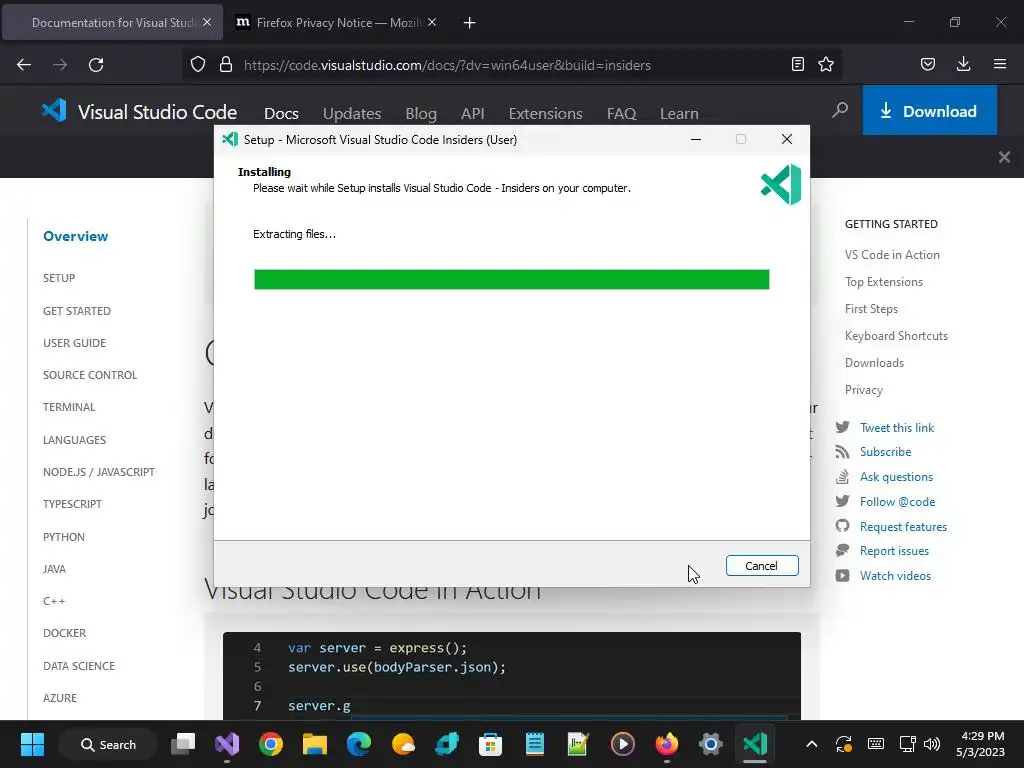Viewport: 1024px width, 768px height.
Task: Expand the DATA SCIENCE sidebar section
Action: [79, 666]
